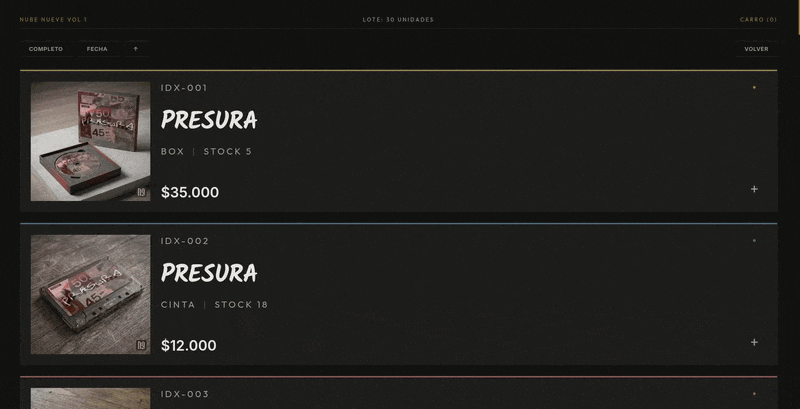Click the dot indicator on IDX-003

[754, 393]
